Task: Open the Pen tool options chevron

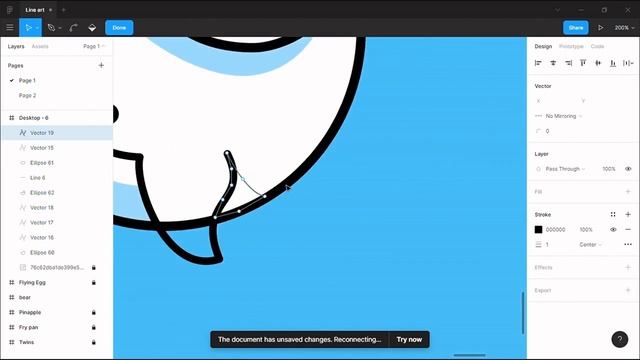Action: coord(60,28)
